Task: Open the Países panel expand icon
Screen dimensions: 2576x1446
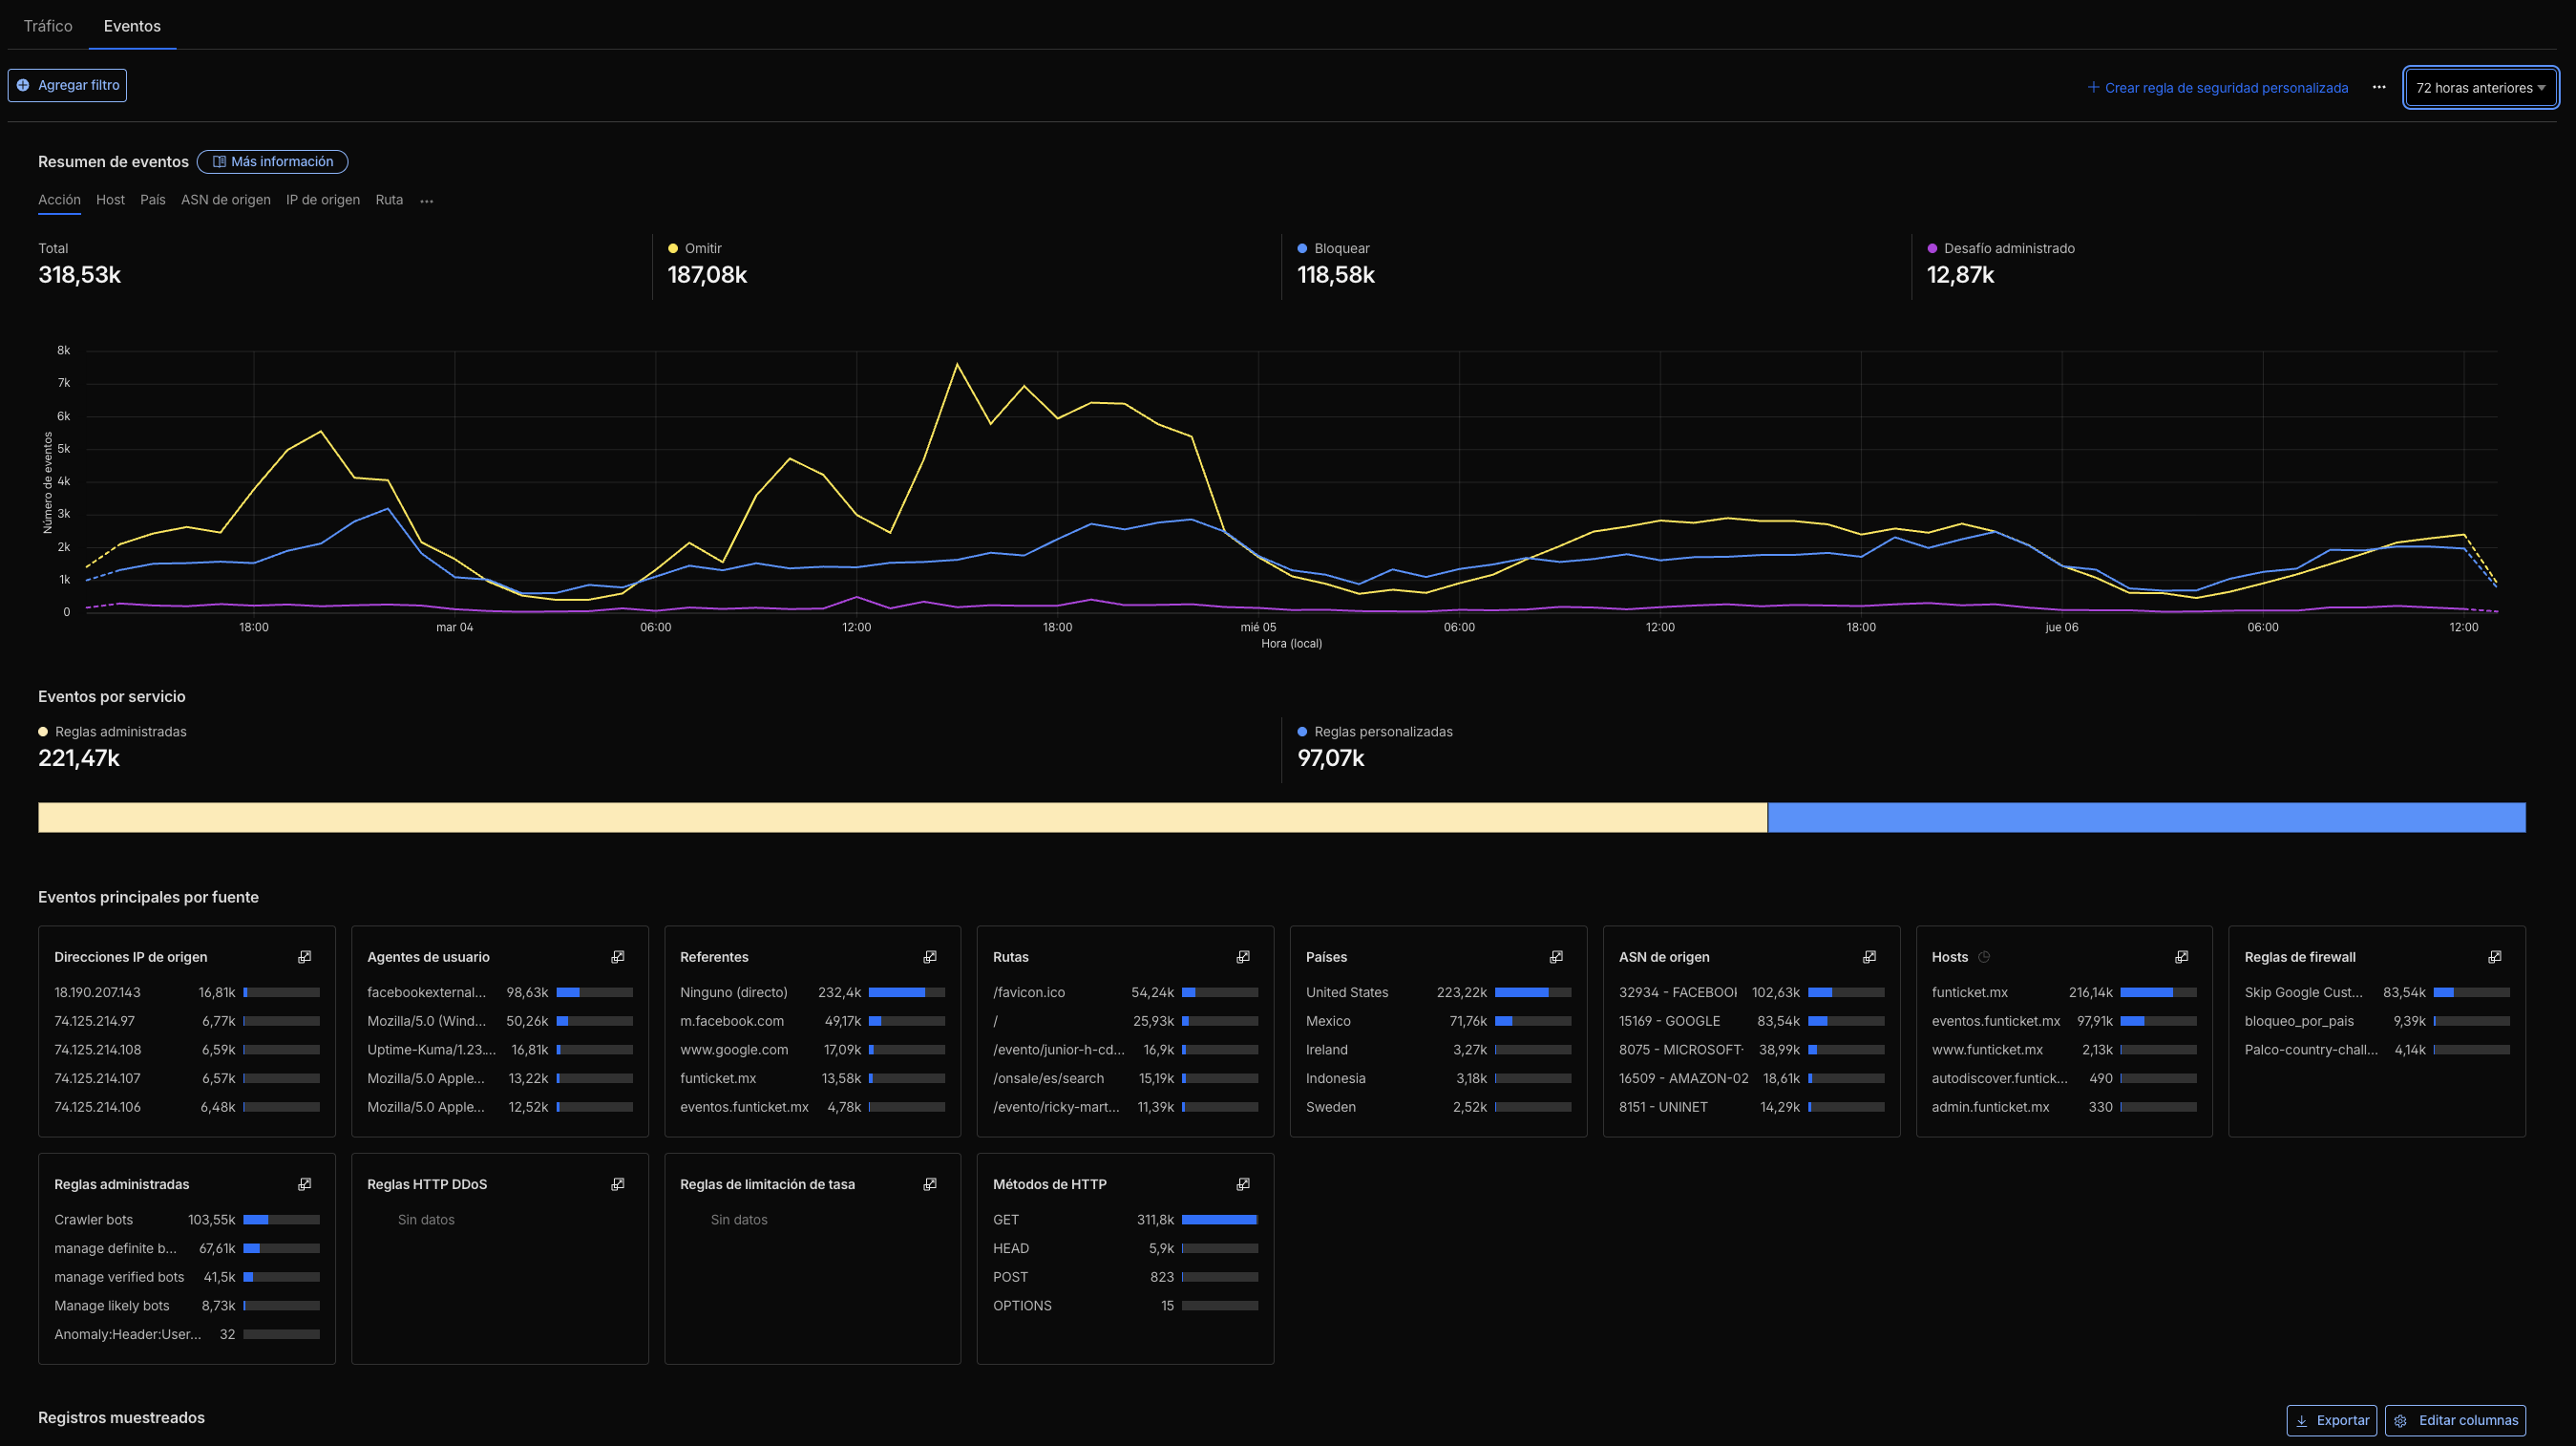Action: click(1556, 957)
